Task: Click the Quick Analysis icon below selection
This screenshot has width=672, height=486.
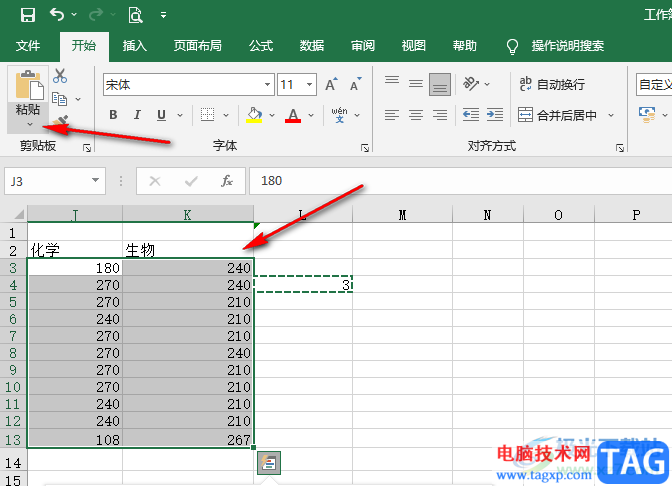Action: click(269, 463)
